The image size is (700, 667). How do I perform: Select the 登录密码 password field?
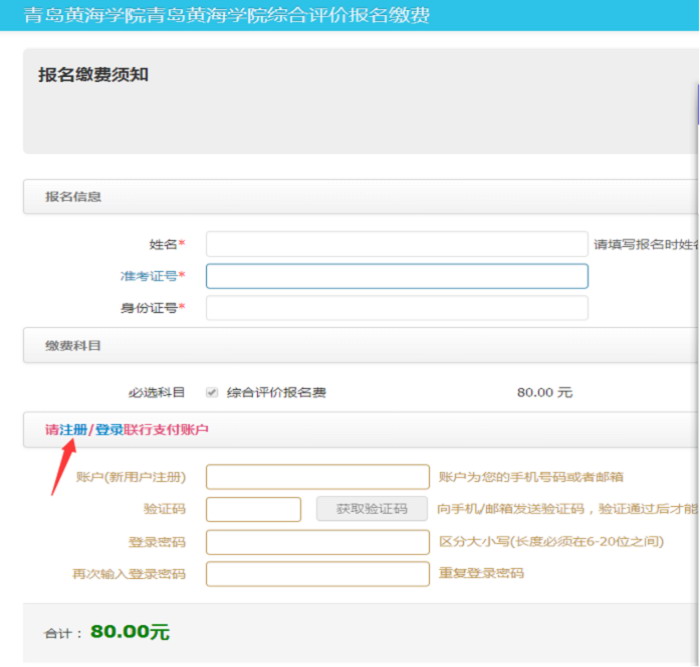pos(317,542)
